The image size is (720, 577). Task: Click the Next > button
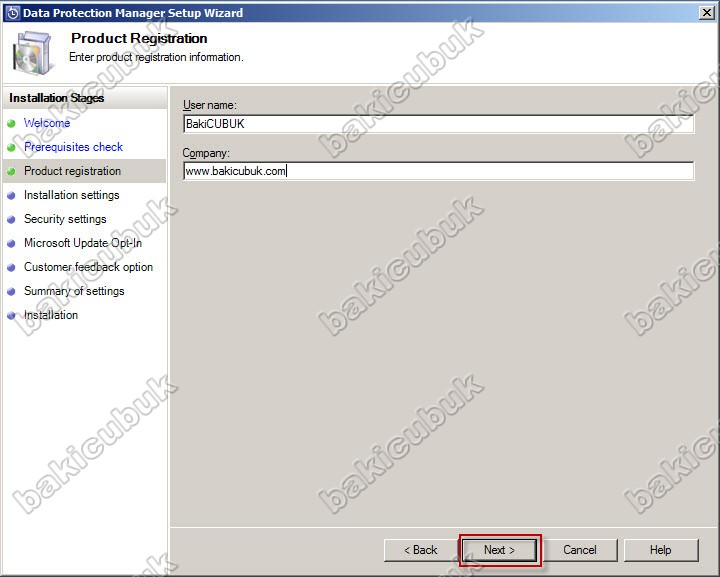pos(499,550)
